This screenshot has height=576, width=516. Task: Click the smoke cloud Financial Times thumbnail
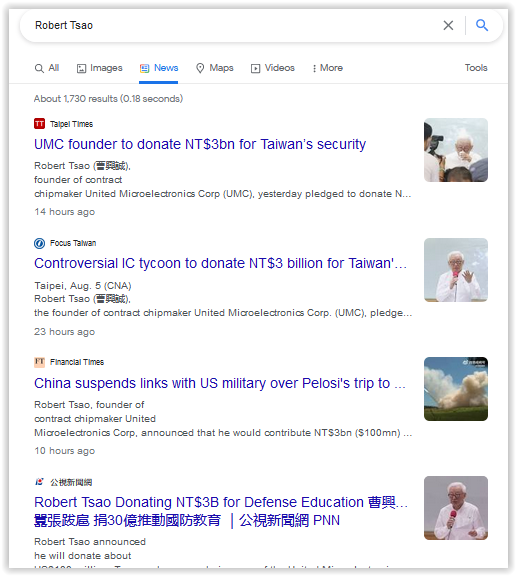point(456,389)
